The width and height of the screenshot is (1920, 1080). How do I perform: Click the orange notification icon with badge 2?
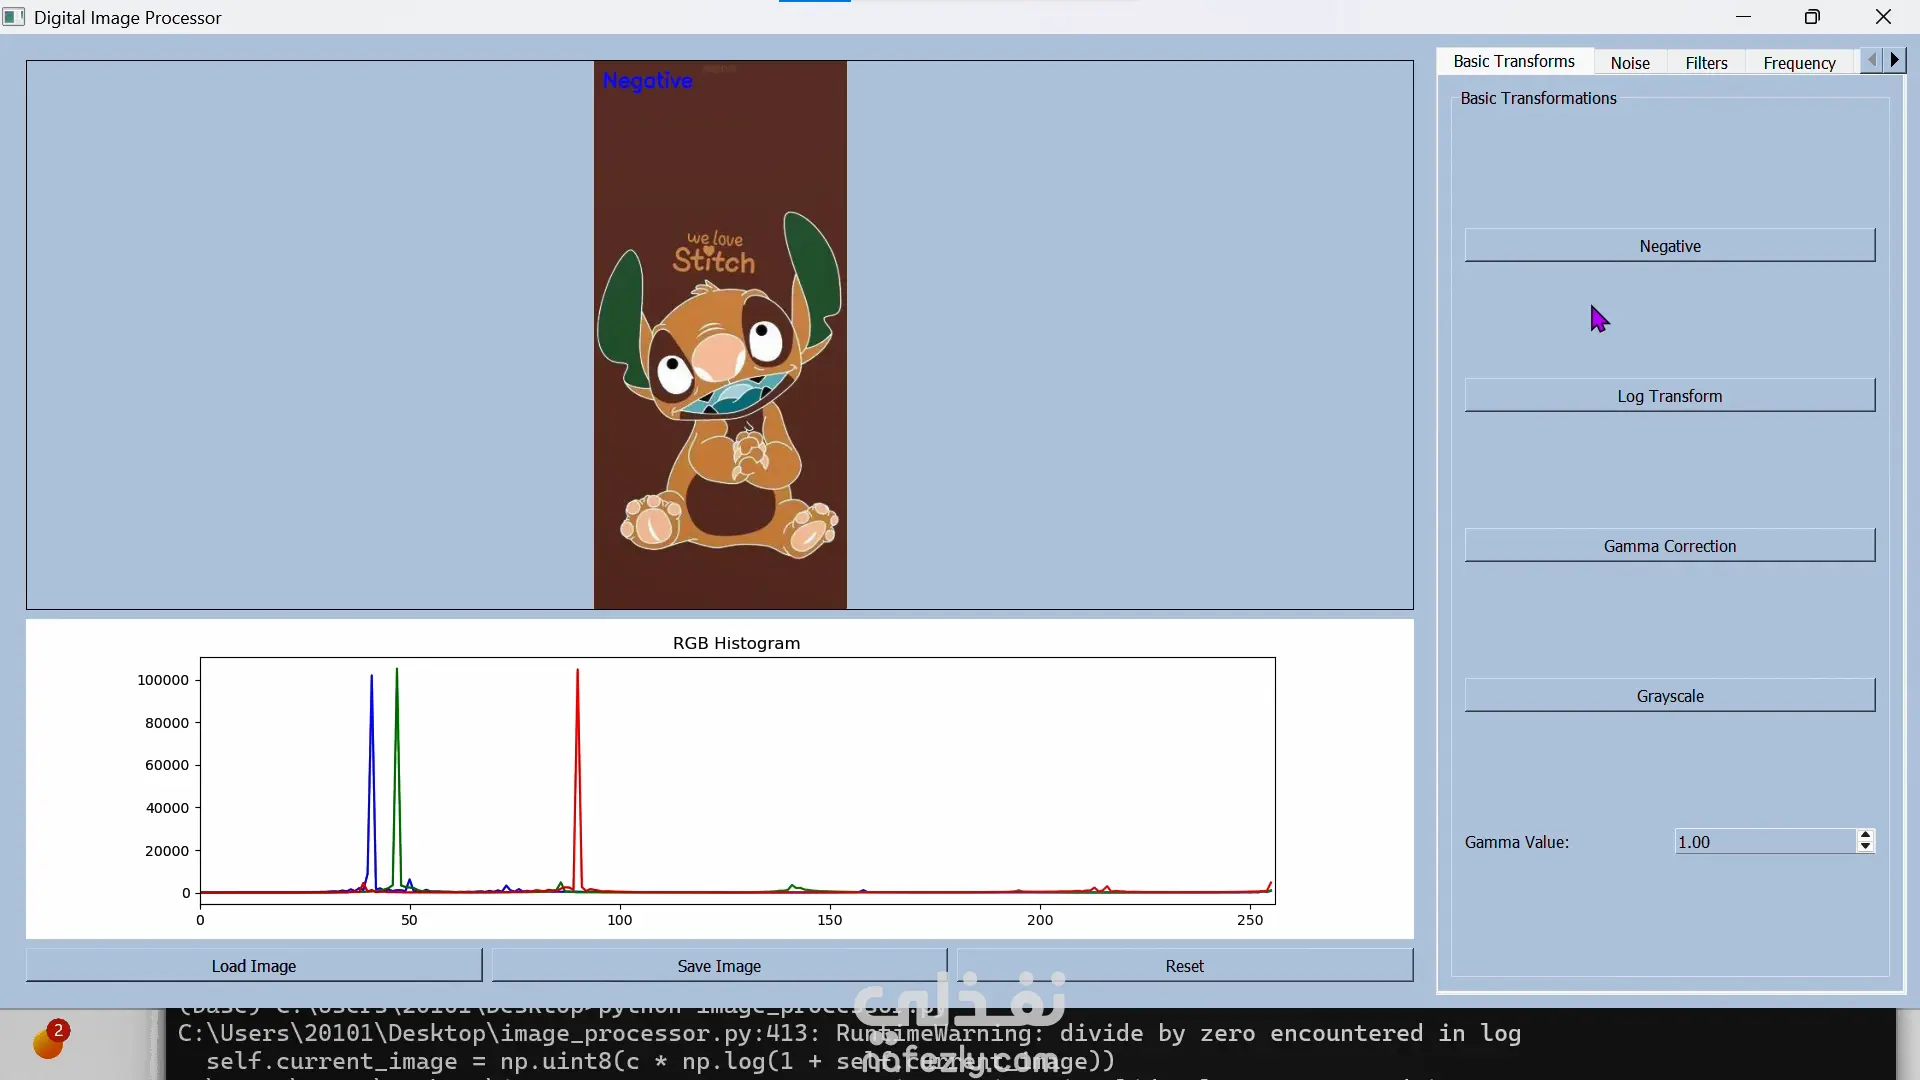tap(48, 1041)
